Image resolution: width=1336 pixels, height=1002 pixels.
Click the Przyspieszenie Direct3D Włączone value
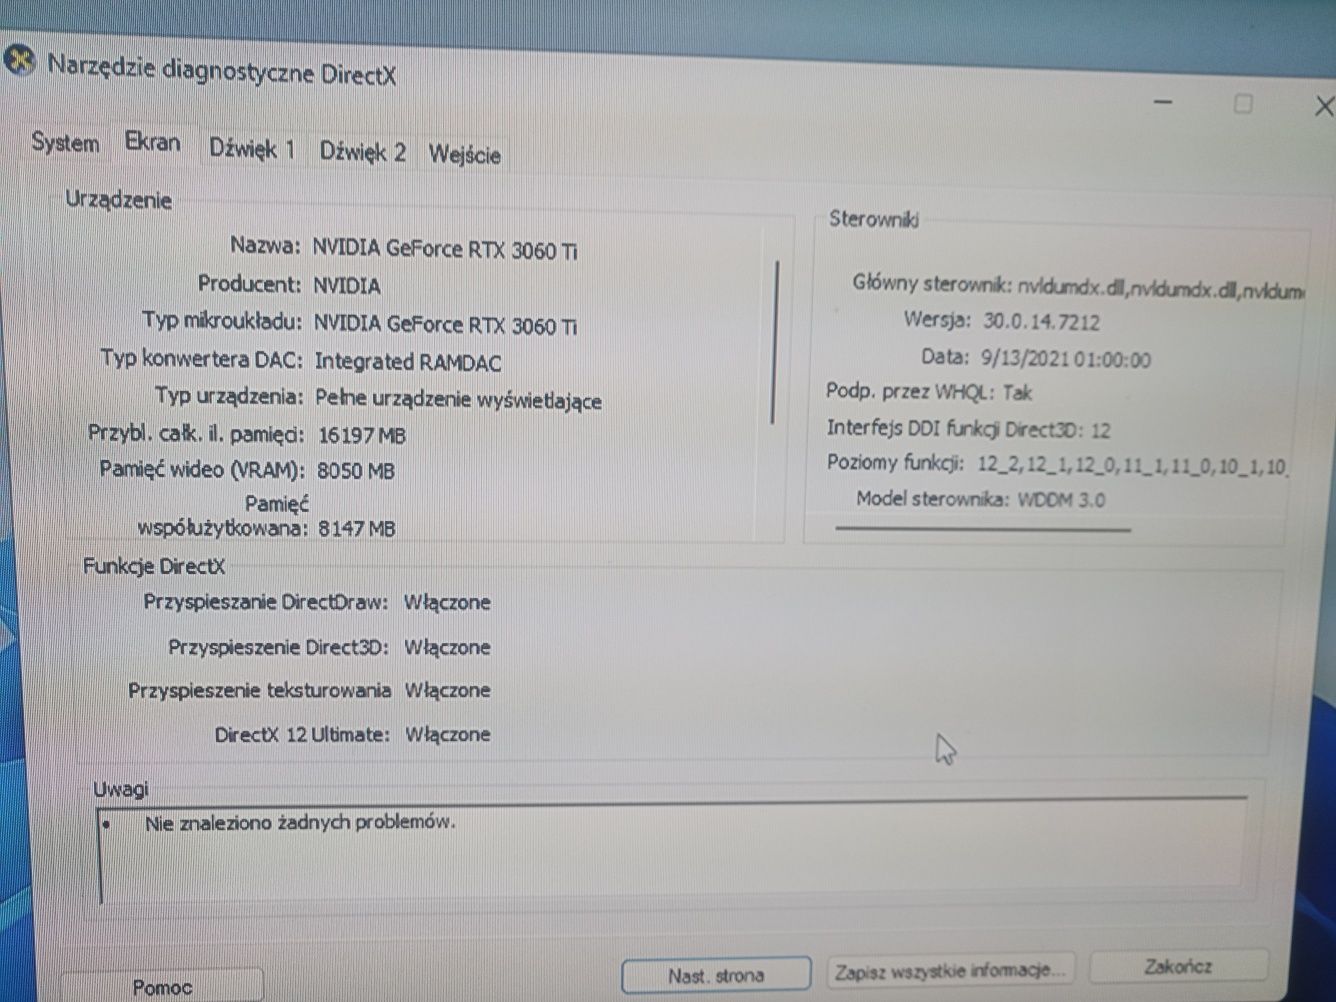click(447, 648)
